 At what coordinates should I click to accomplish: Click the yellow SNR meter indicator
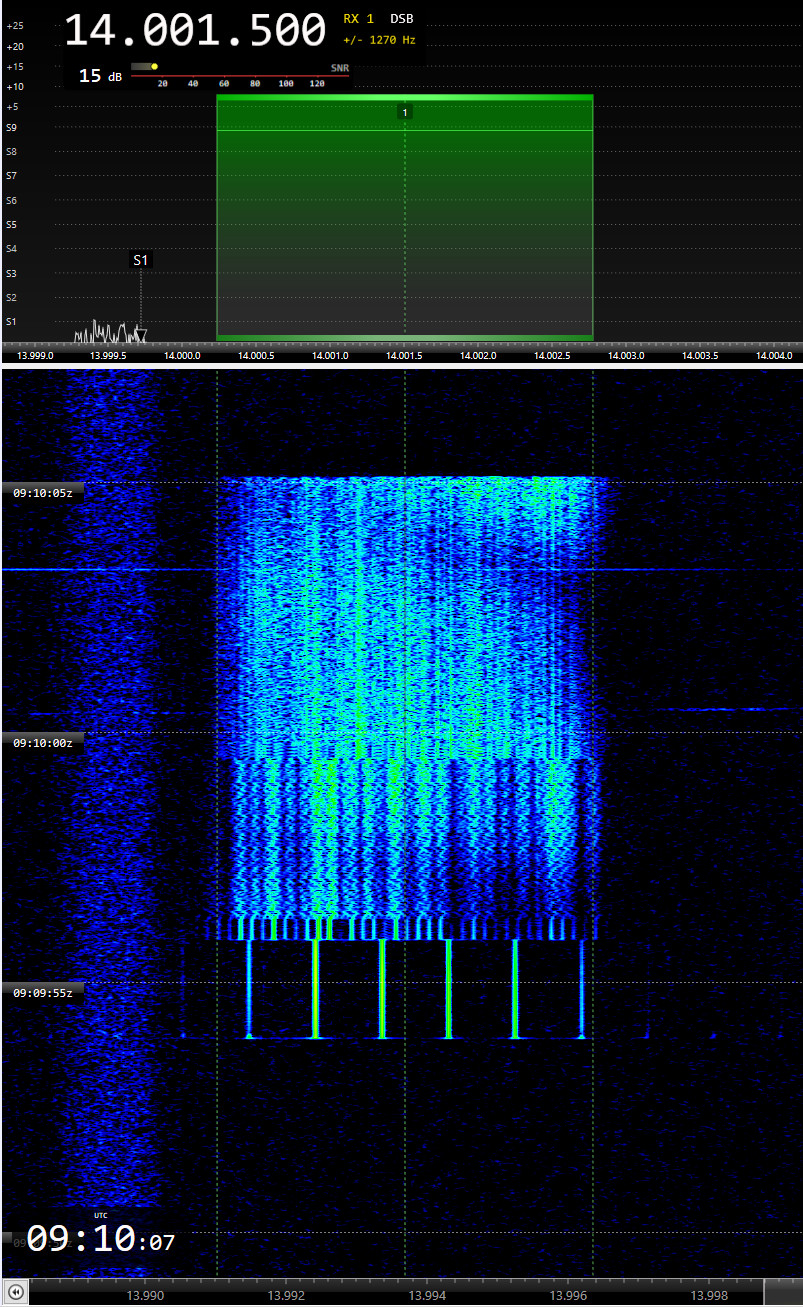click(154, 67)
